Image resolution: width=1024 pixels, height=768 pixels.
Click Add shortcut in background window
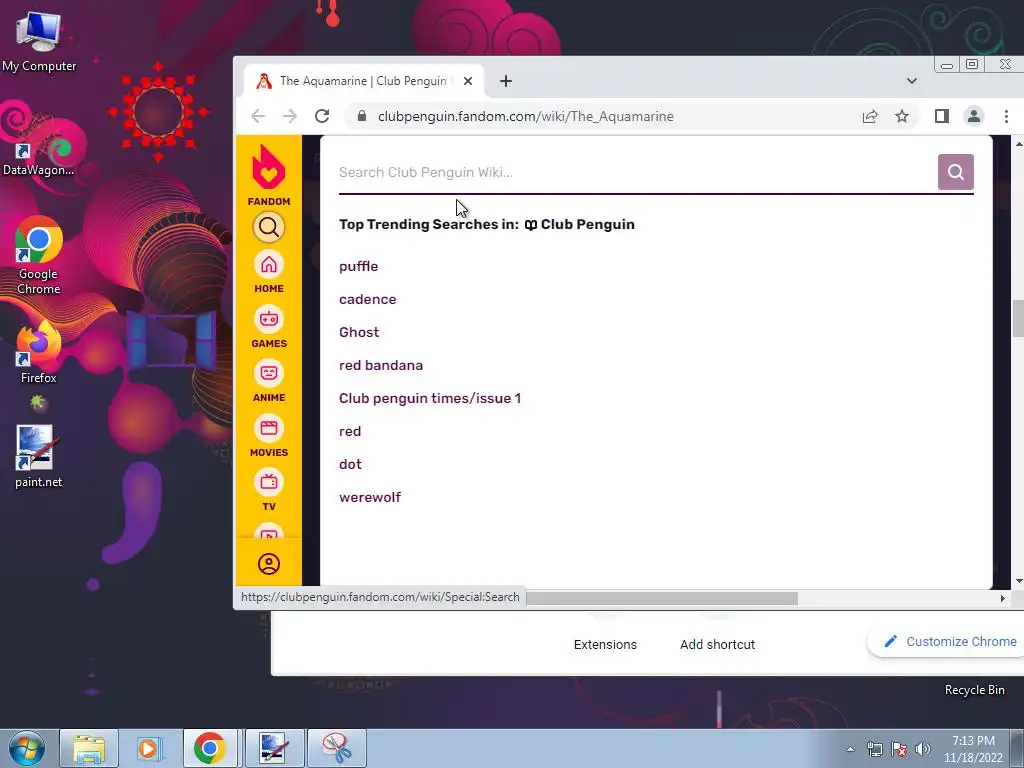(x=717, y=645)
